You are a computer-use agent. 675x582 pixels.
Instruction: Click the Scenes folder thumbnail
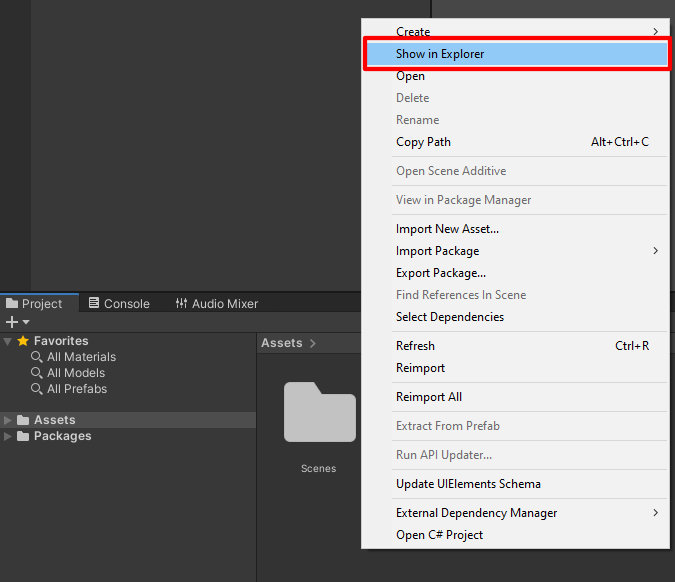coord(319,412)
